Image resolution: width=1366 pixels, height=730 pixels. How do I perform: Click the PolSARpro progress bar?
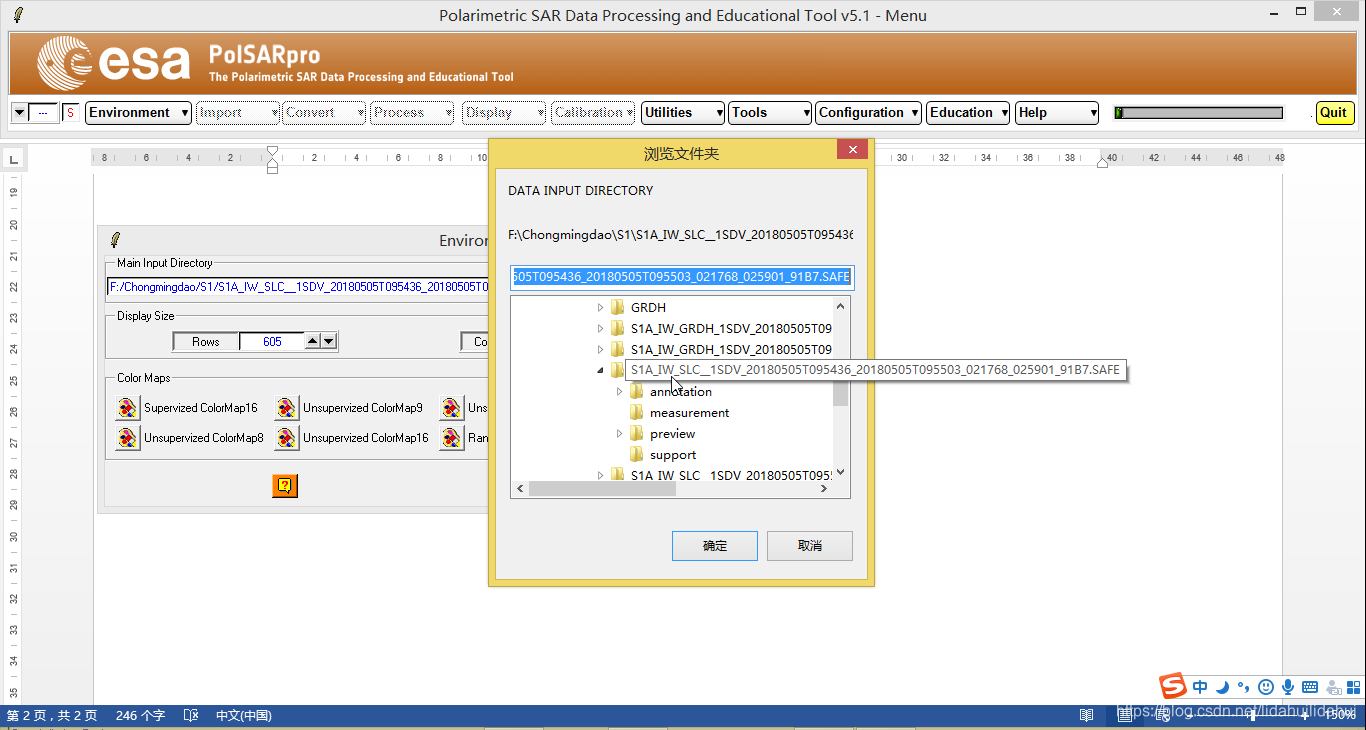coord(1198,113)
